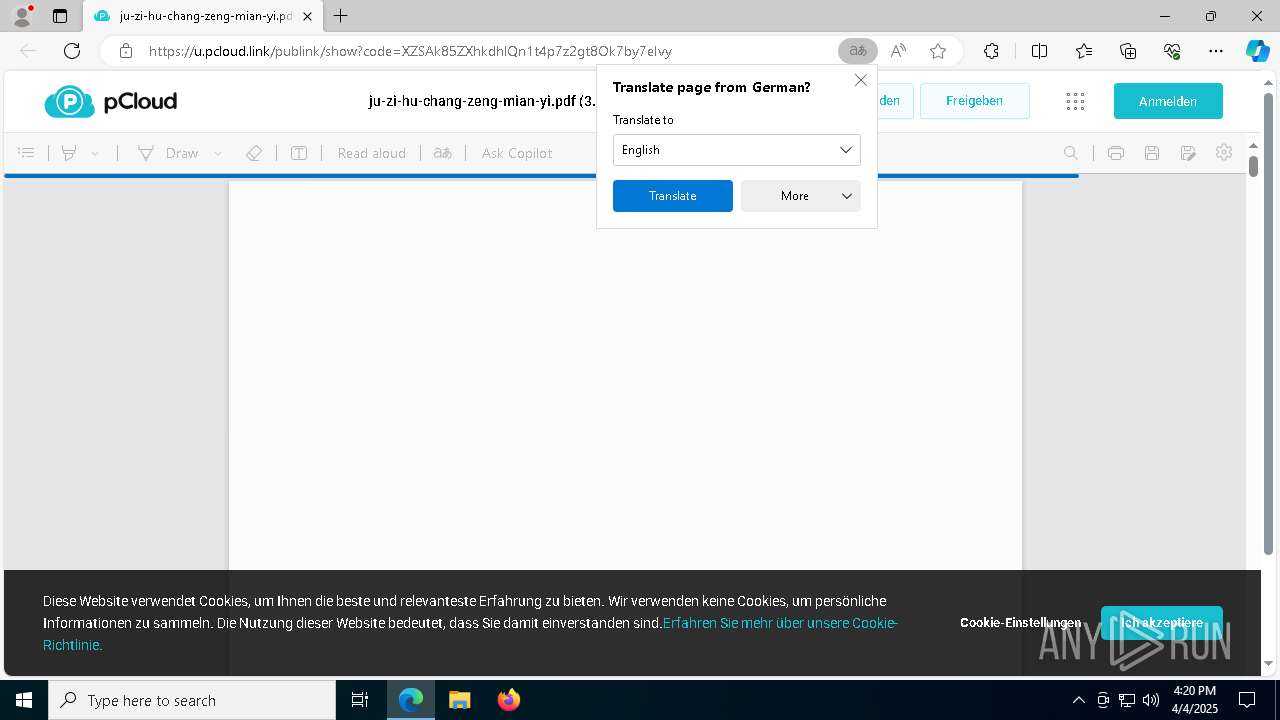The height and width of the screenshot is (720, 1280).
Task: Open the pCloud apps grid icon
Action: coord(1075,101)
